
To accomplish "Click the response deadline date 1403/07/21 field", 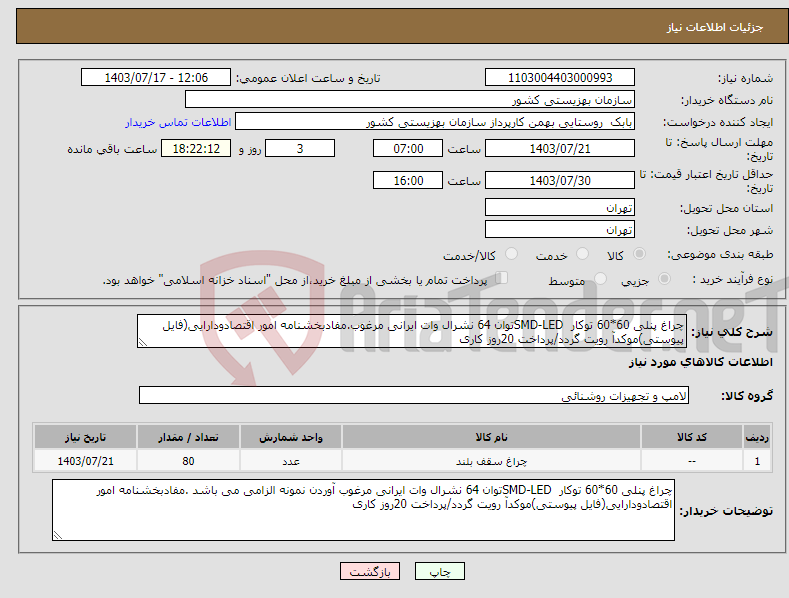I will [560, 148].
